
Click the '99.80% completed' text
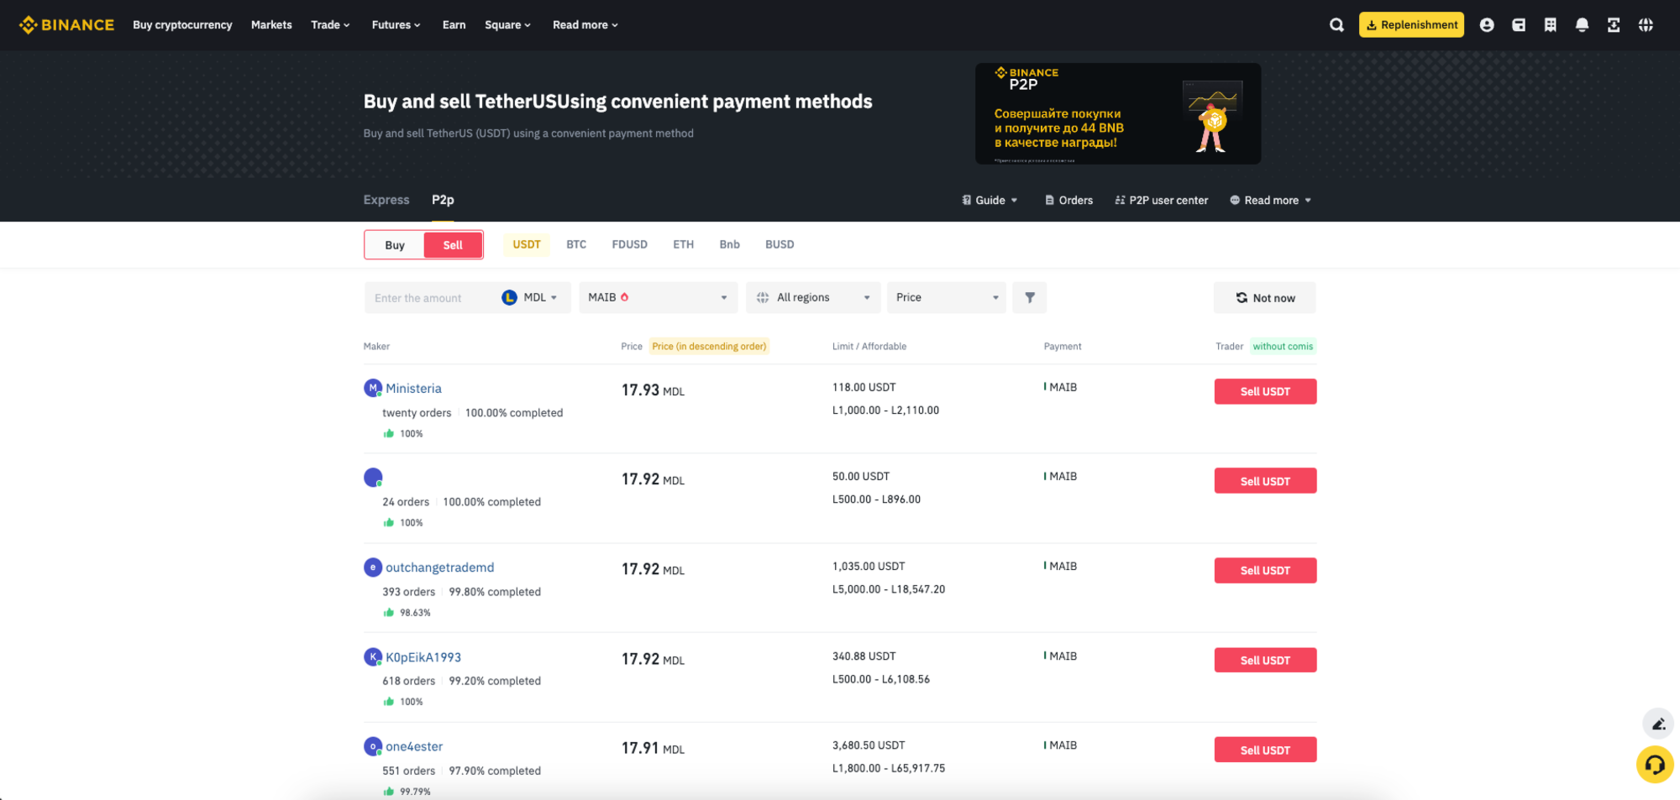point(495,592)
